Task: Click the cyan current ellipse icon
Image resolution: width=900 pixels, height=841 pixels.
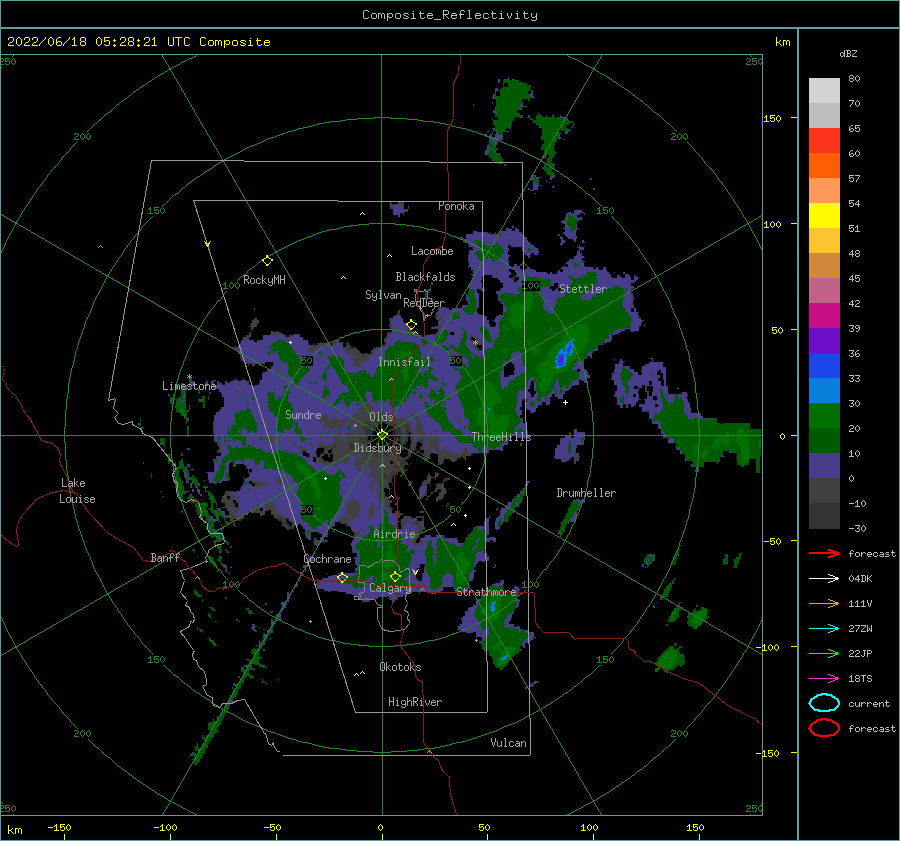Action: pyautogui.click(x=824, y=703)
